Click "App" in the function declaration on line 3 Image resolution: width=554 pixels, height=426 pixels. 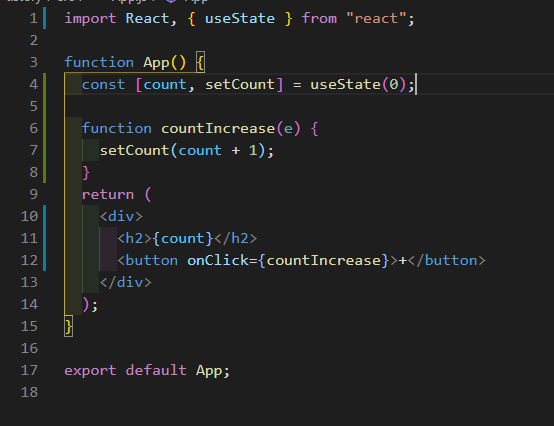[156, 63]
